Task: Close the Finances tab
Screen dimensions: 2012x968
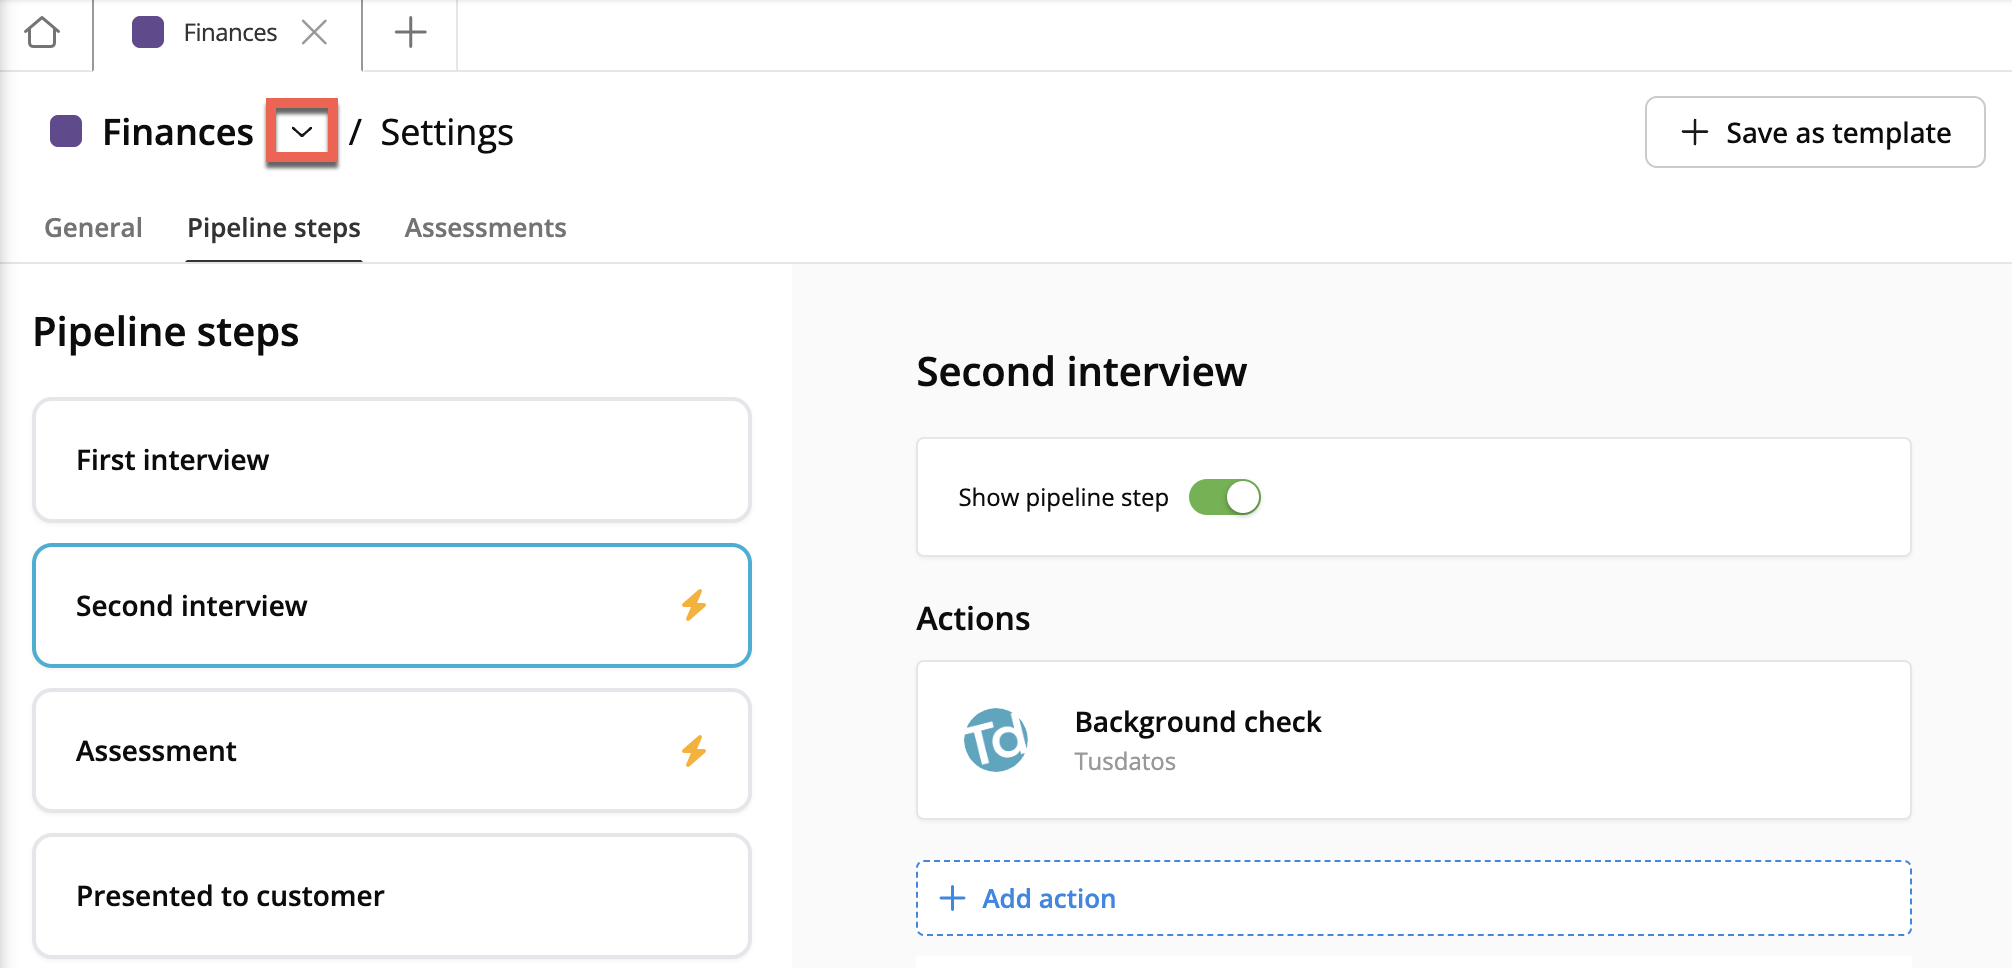Action: 315,33
